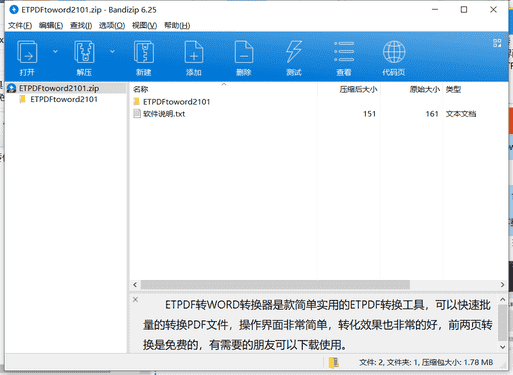Image resolution: width=513 pixels, height=375 pixels.
Task: Click the compressed size value 151
Action: tap(369, 114)
